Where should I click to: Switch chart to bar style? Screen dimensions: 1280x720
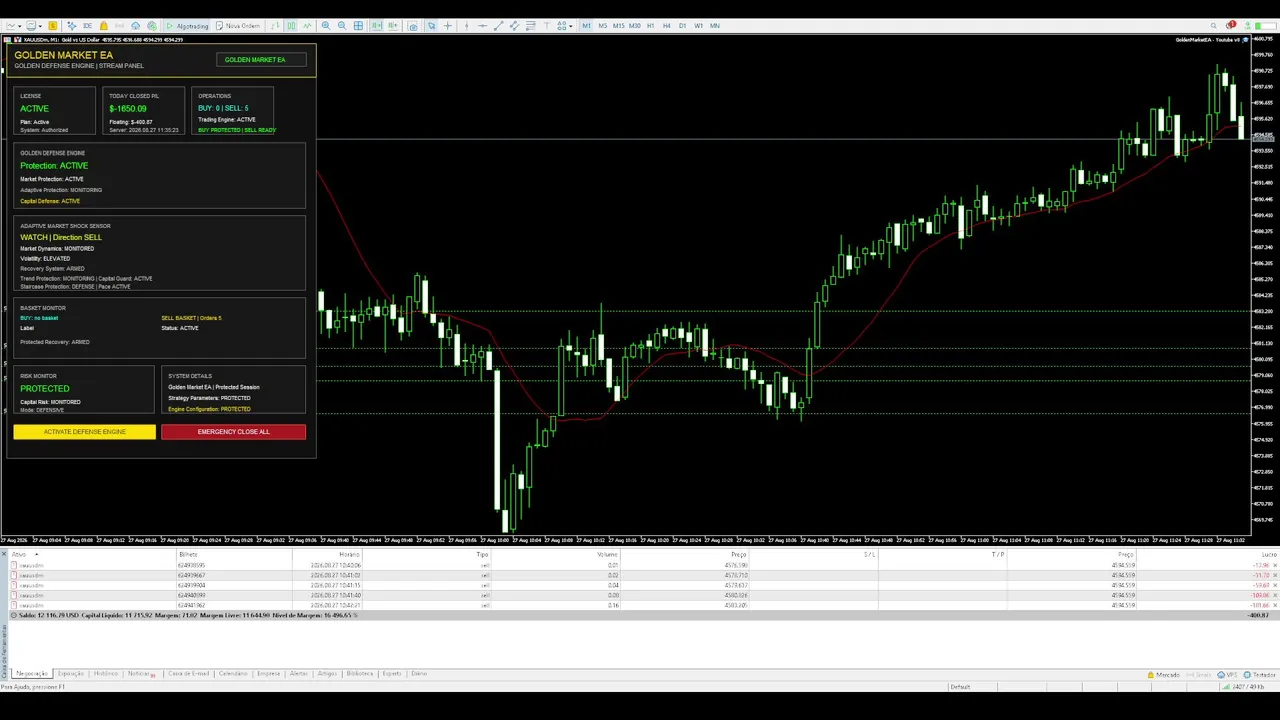pyautogui.click(x=275, y=26)
